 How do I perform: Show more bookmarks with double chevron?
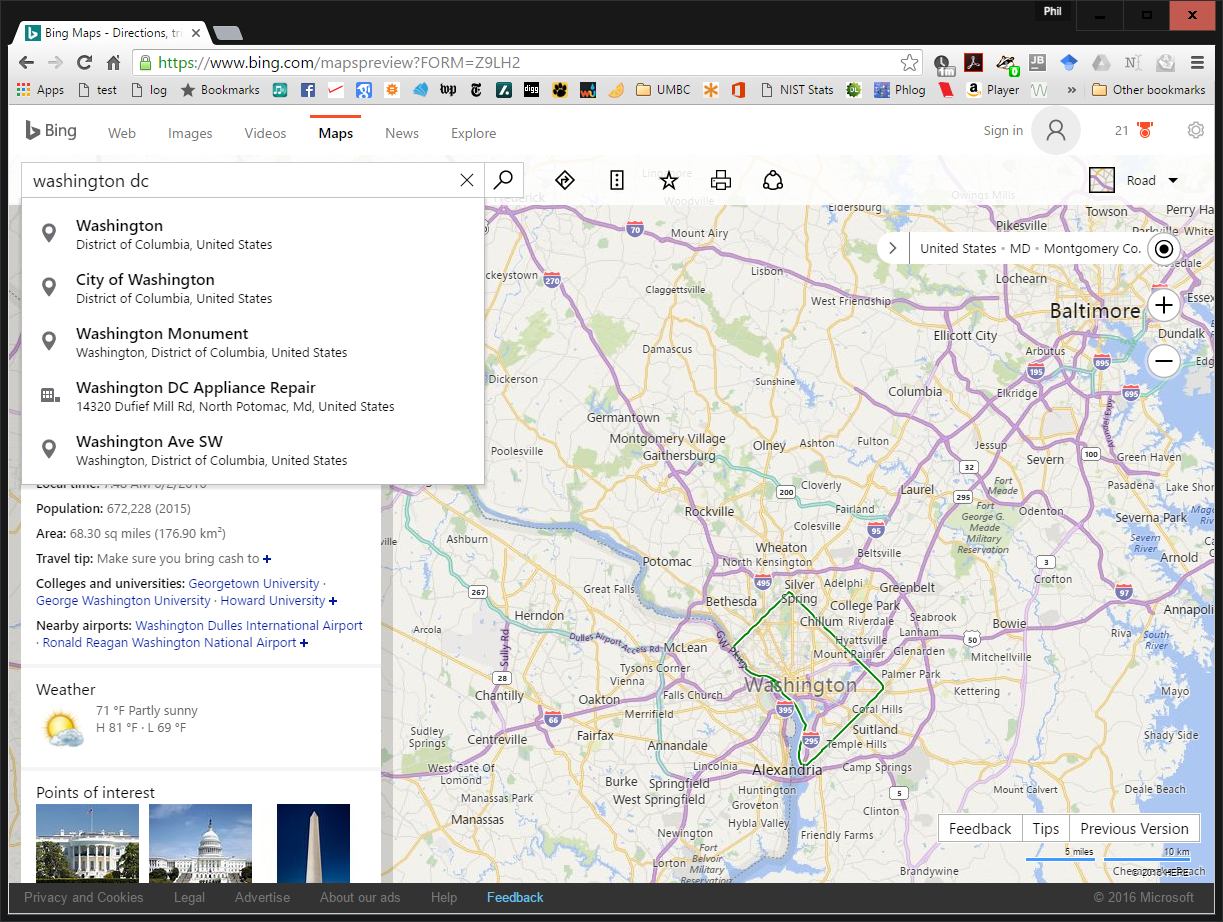1071,90
